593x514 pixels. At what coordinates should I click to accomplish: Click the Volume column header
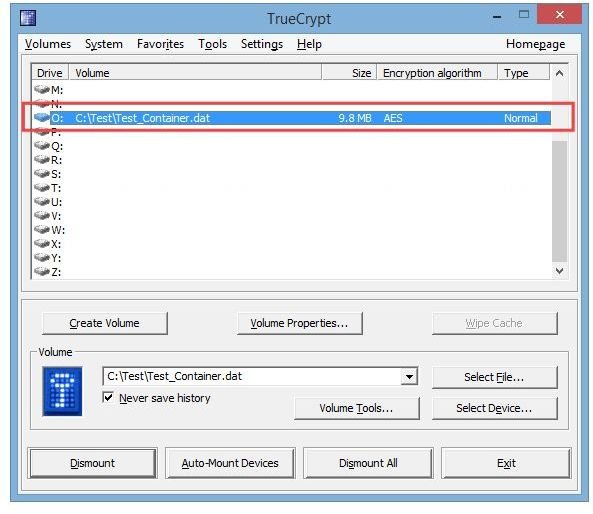195,73
